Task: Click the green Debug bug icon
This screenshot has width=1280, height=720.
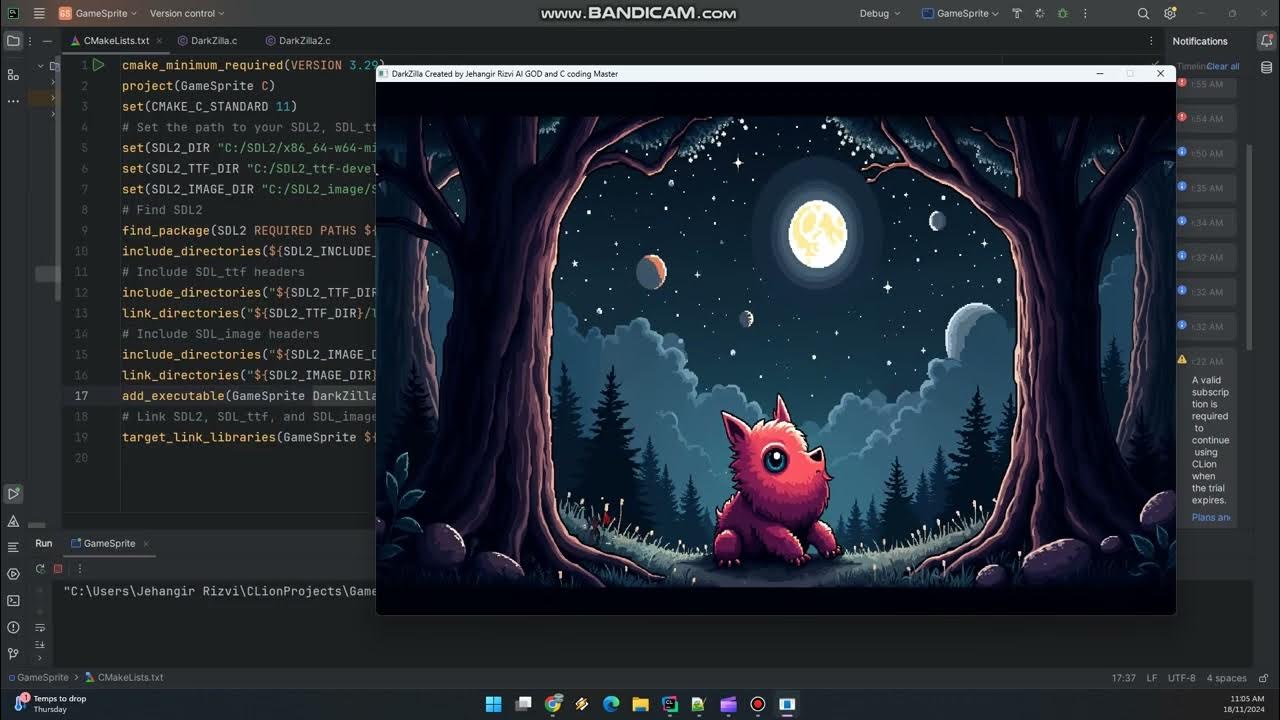Action: (x=1062, y=14)
